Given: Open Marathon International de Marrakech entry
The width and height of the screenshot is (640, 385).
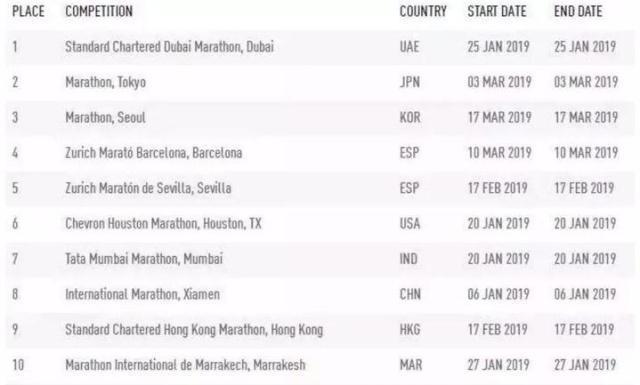Looking at the screenshot, I should (x=185, y=365).
